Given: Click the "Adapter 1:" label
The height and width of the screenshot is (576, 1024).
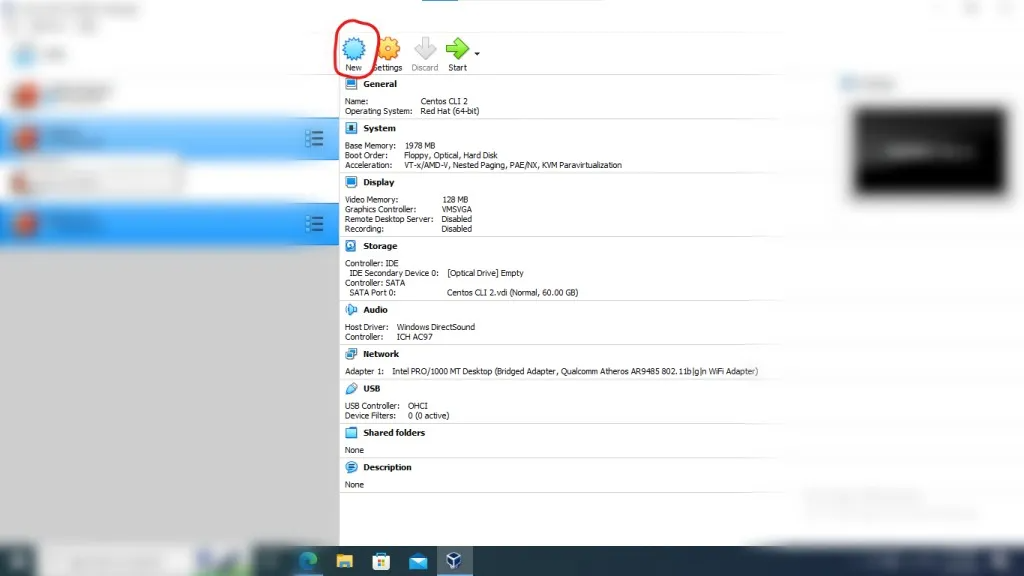Looking at the screenshot, I should (364, 371).
